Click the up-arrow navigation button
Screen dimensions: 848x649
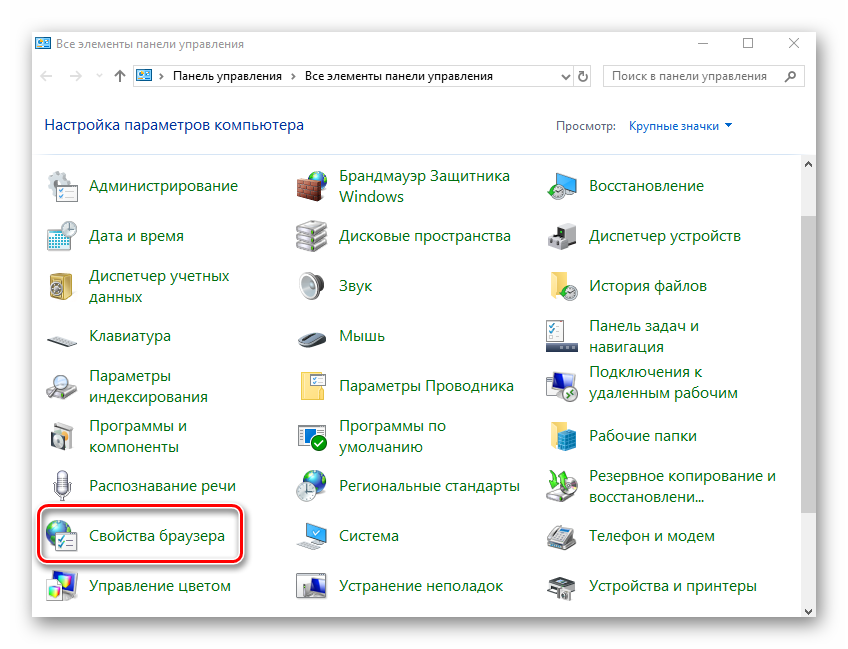[x=120, y=76]
